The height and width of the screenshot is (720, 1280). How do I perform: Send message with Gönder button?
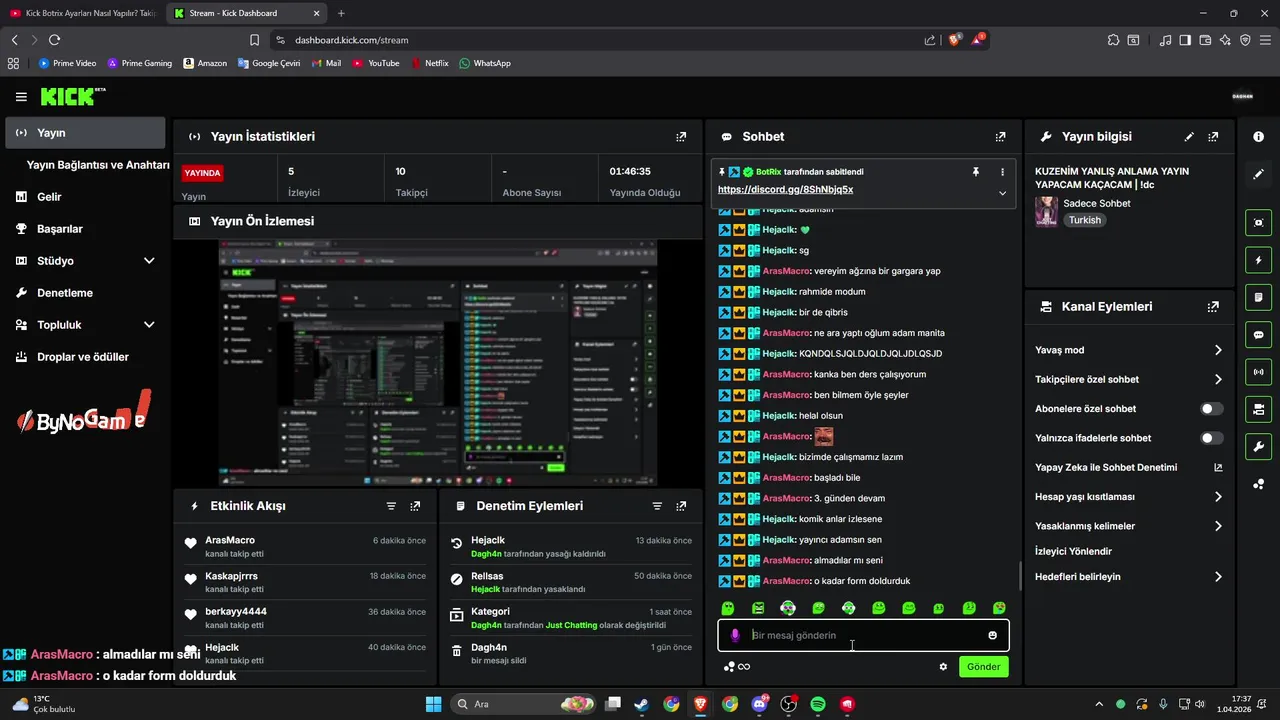tap(983, 667)
